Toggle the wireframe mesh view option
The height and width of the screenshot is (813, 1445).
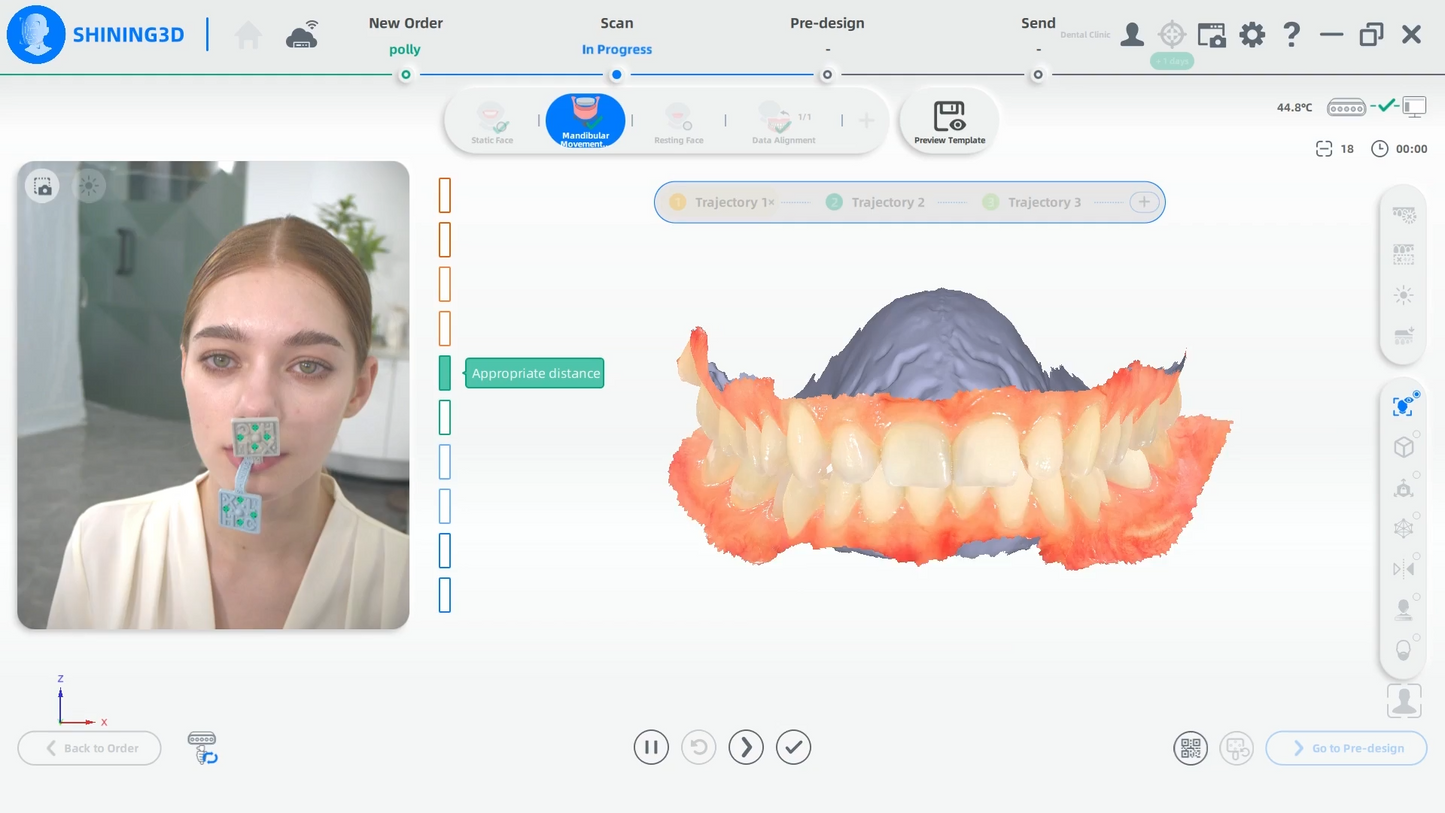(1404, 529)
